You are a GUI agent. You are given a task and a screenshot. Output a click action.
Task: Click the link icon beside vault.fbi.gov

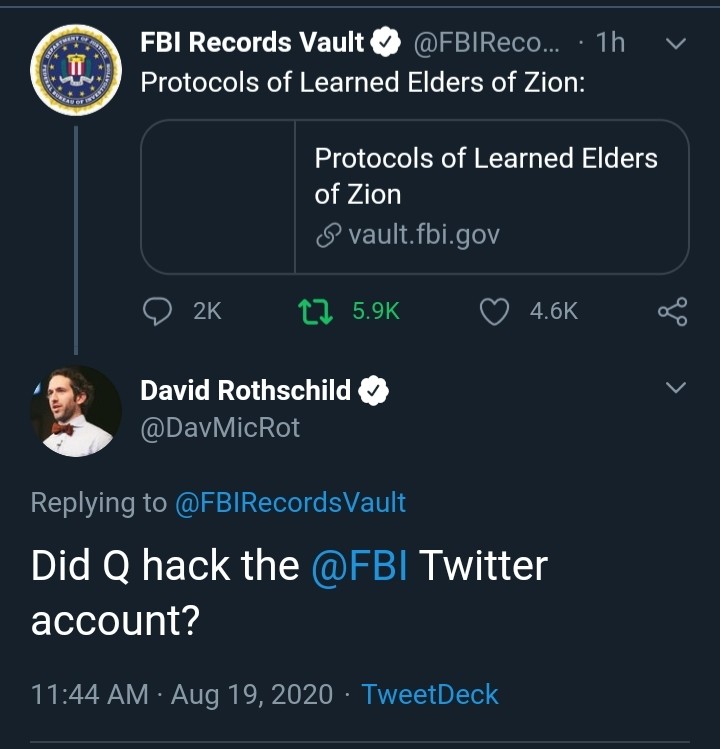tap(328, 235)
